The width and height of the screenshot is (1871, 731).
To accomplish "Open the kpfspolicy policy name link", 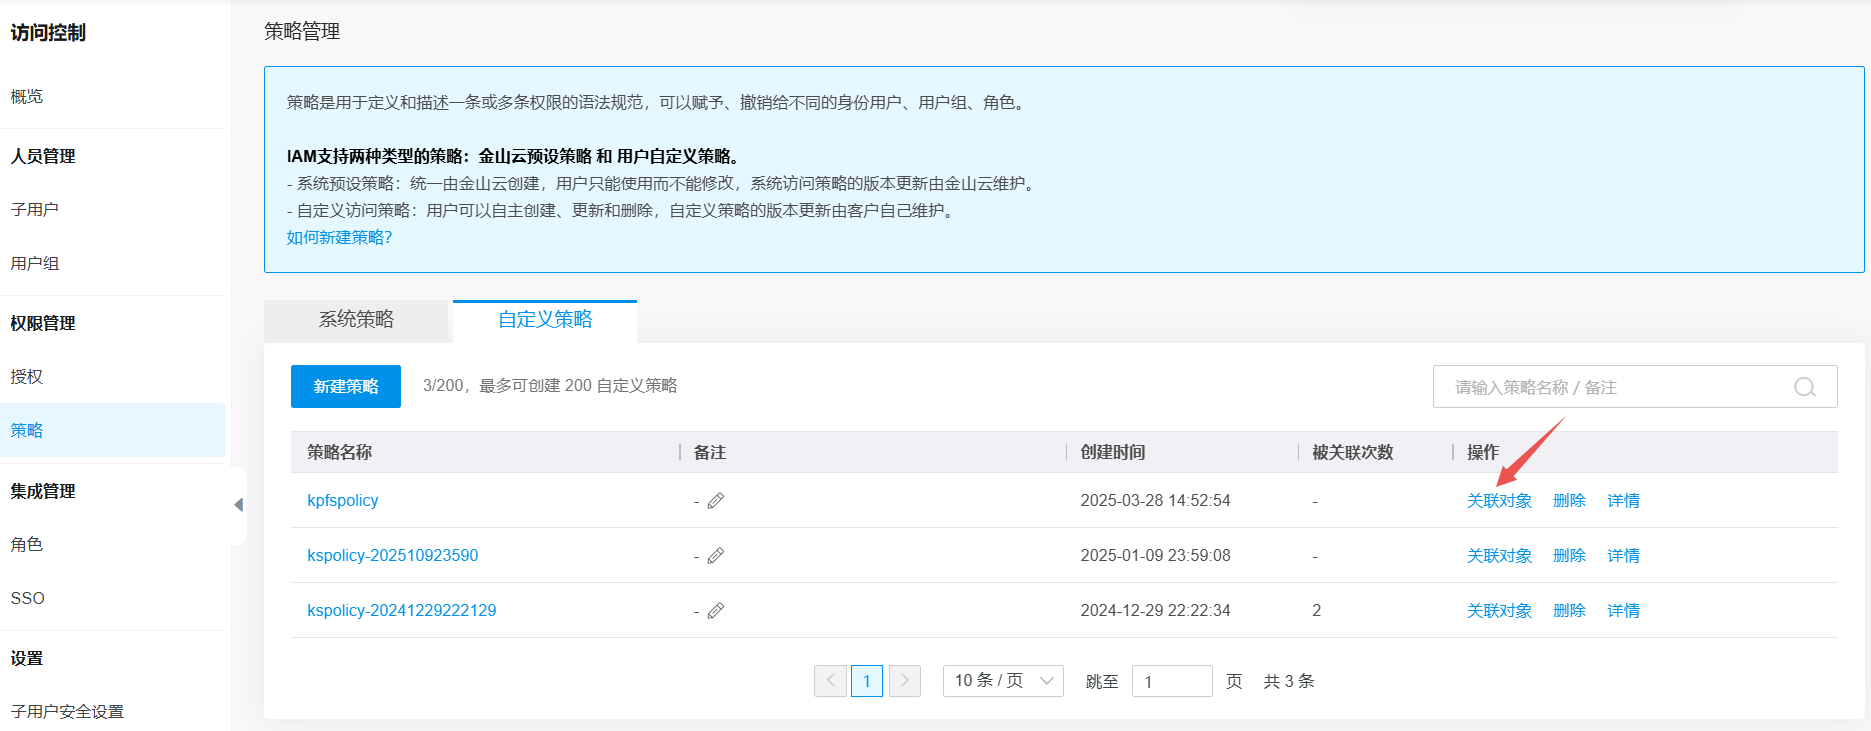I will coord(342,501).
